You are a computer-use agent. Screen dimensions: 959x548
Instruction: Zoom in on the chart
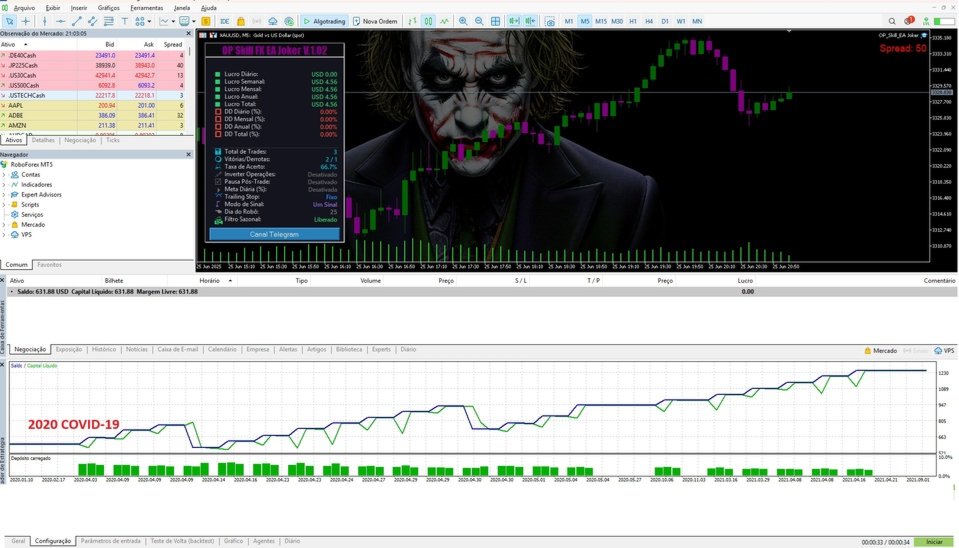pyautogui.click(x=463, y=21)
